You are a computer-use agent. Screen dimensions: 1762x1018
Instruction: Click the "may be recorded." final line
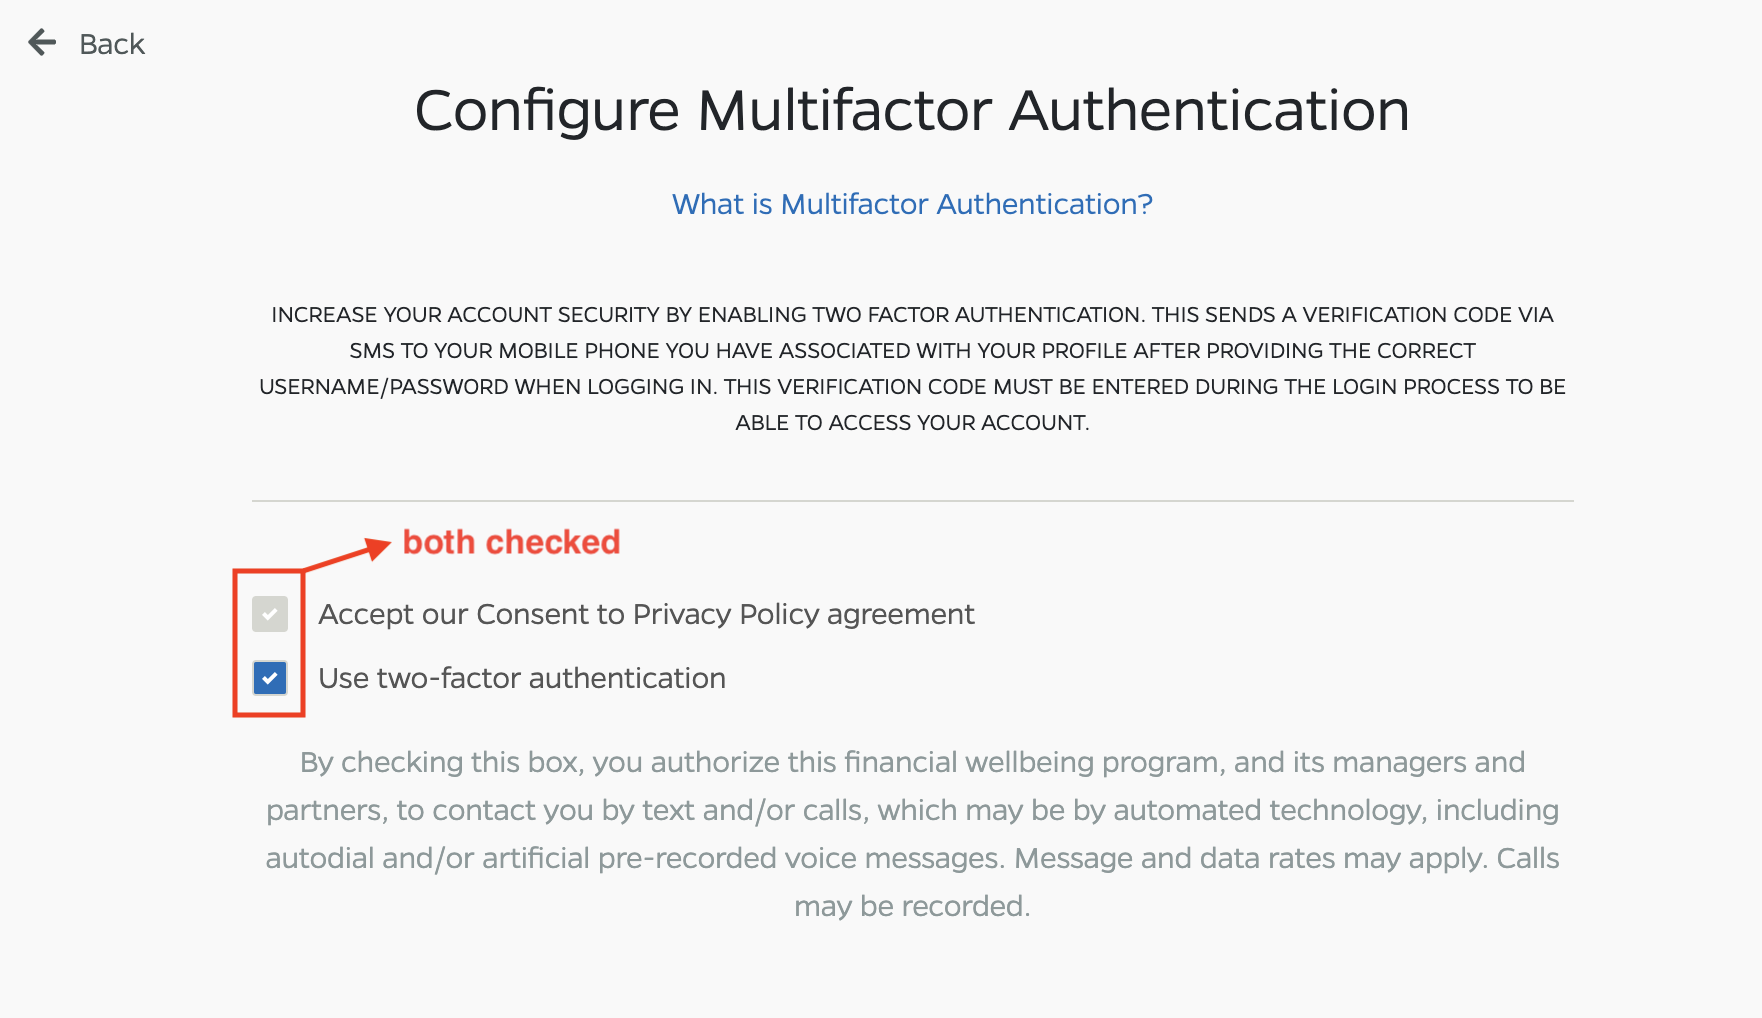click(912, 906)
